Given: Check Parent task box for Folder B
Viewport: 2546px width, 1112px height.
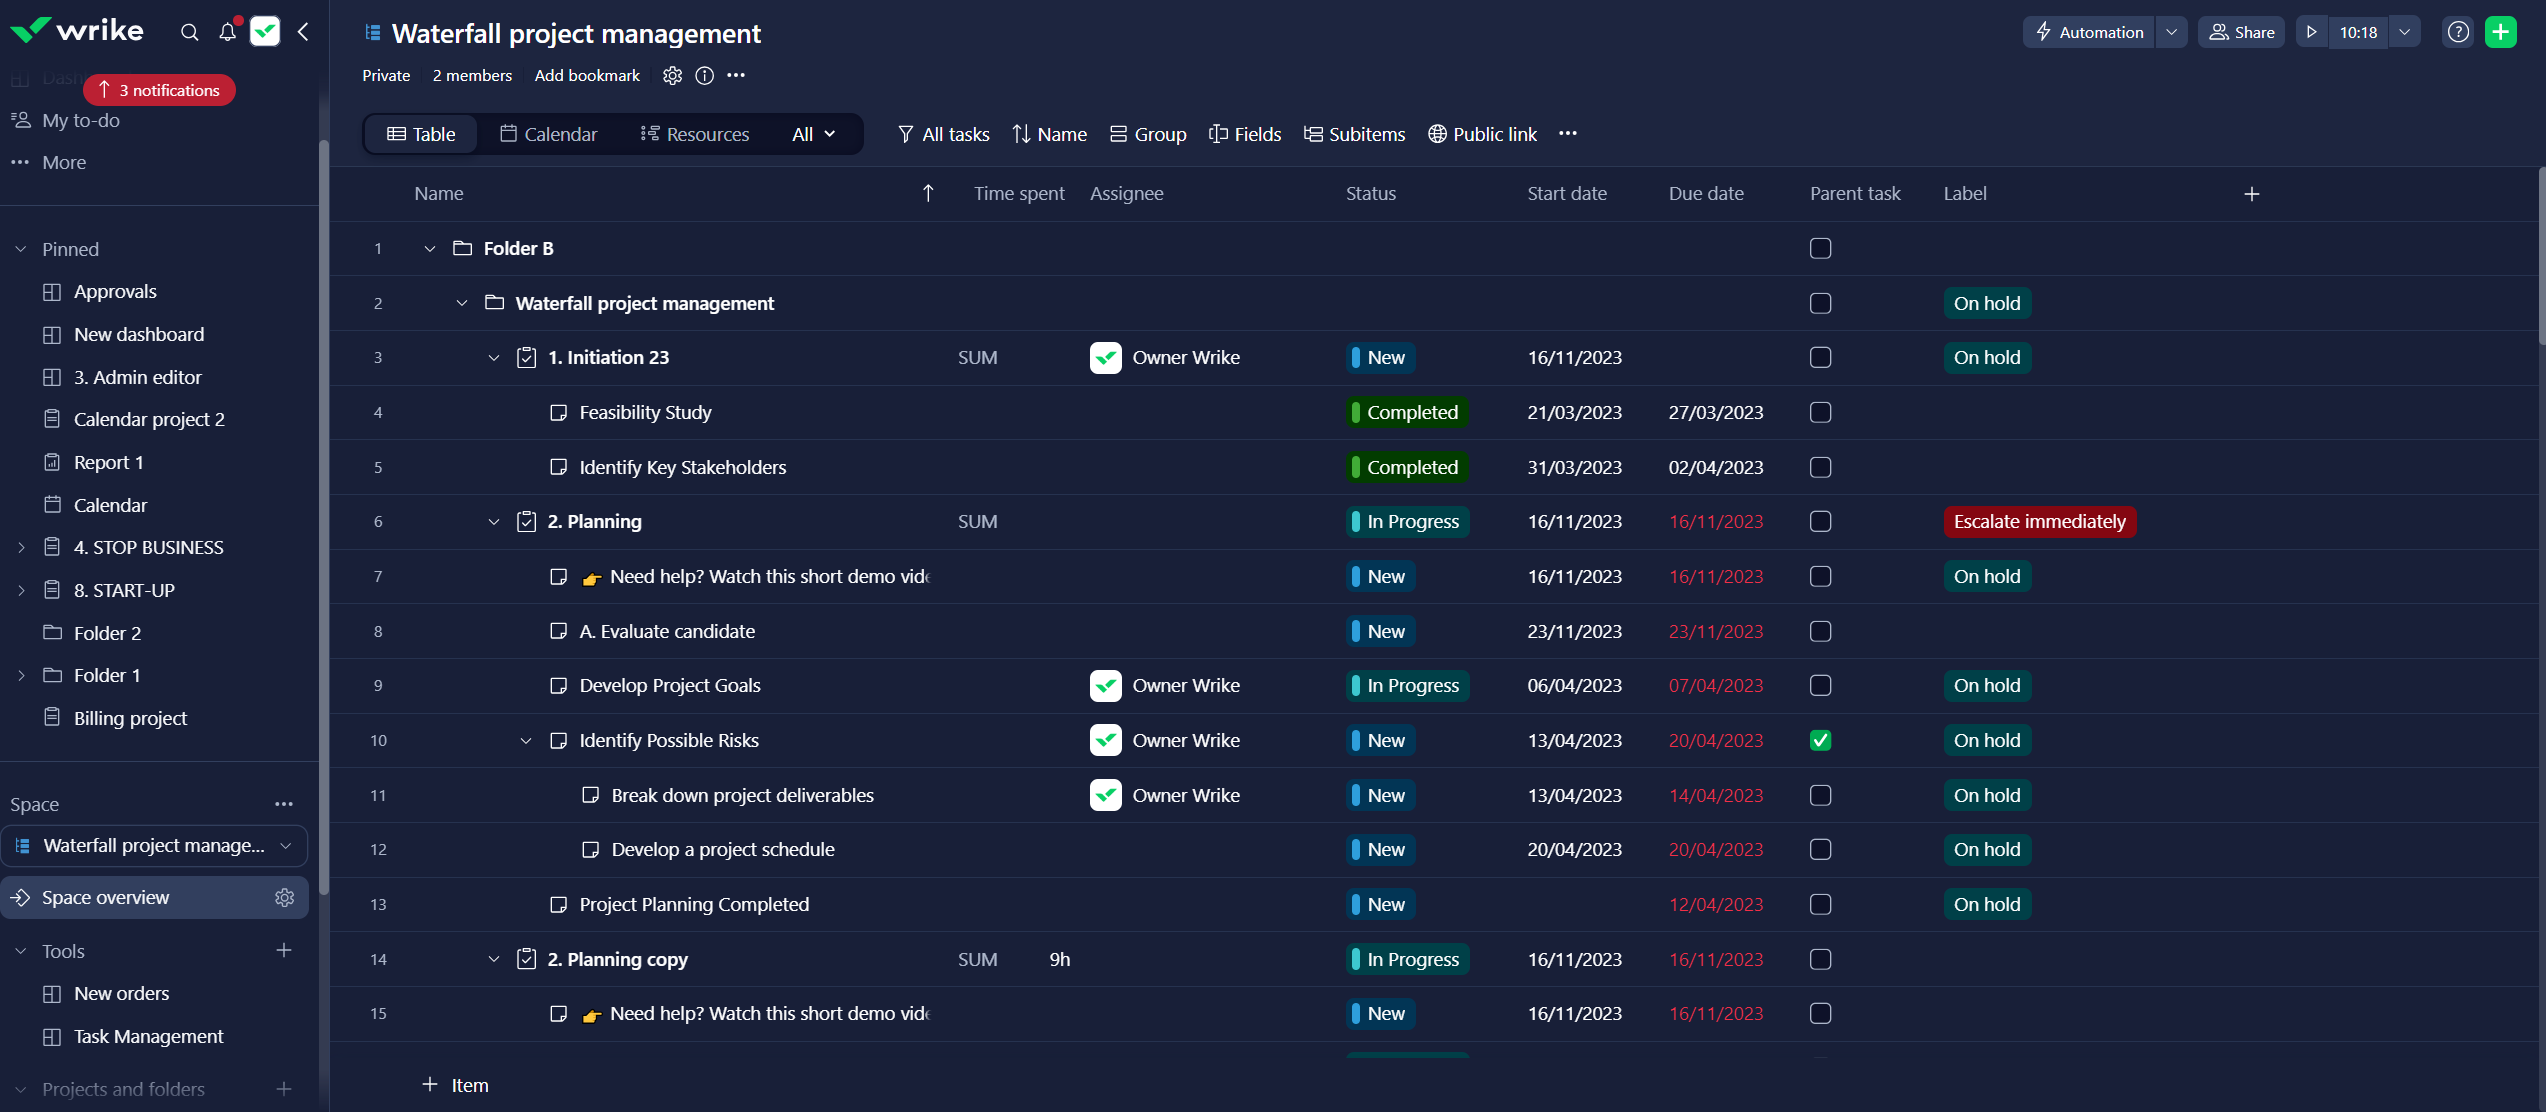Looking at the screenshot, I should (x=1820, y=248).
